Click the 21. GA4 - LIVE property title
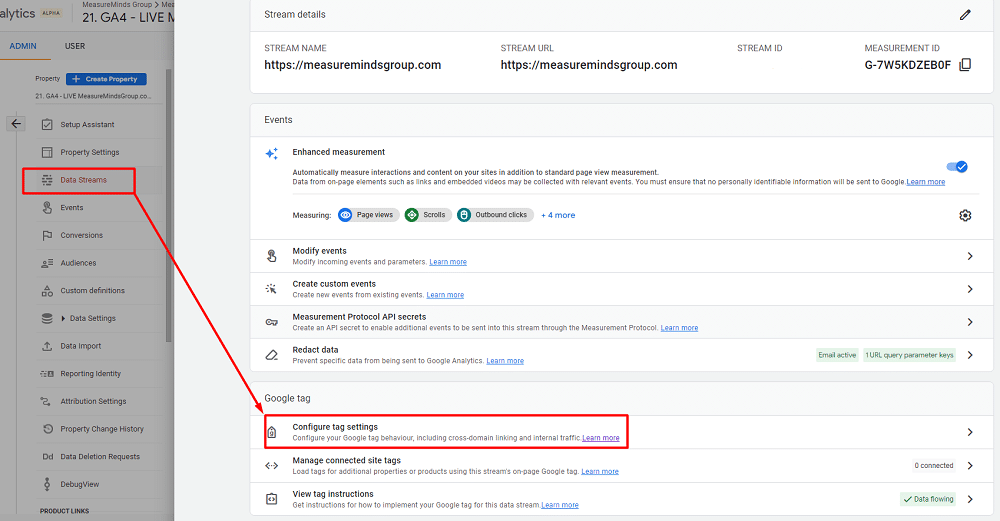 (128, 18)
